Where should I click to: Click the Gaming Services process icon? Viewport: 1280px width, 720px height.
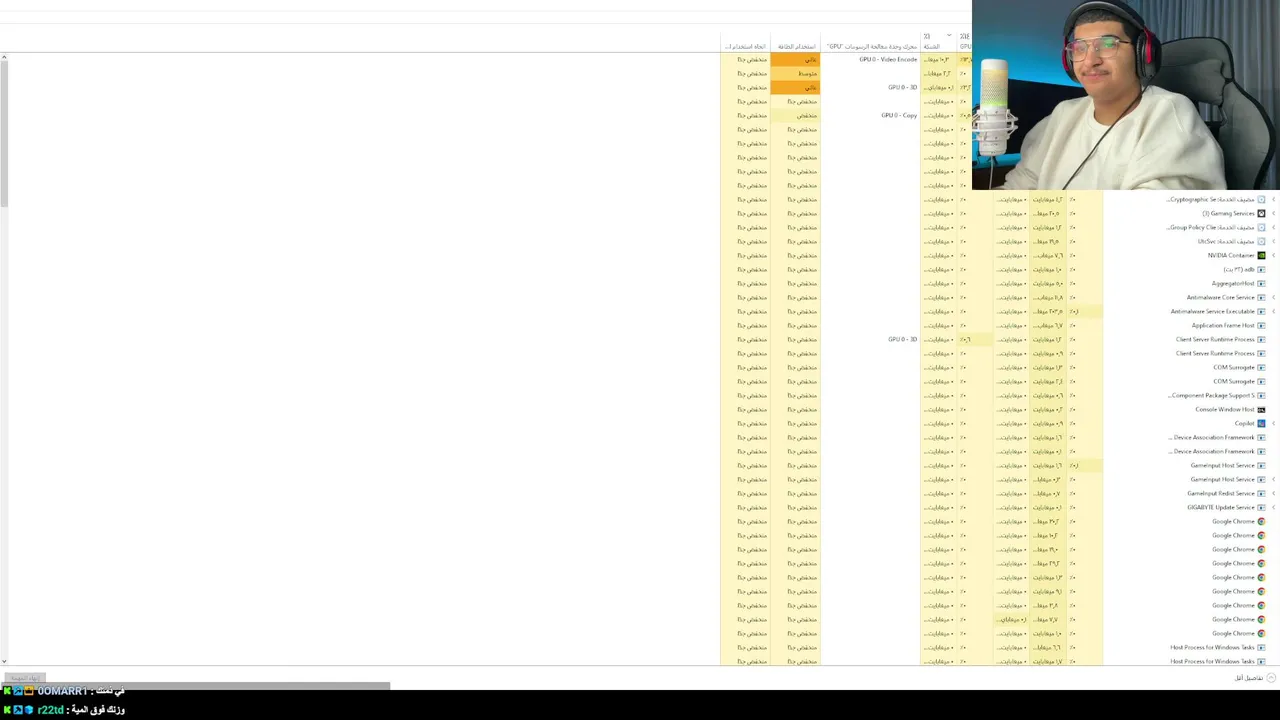coord(1261,213)
